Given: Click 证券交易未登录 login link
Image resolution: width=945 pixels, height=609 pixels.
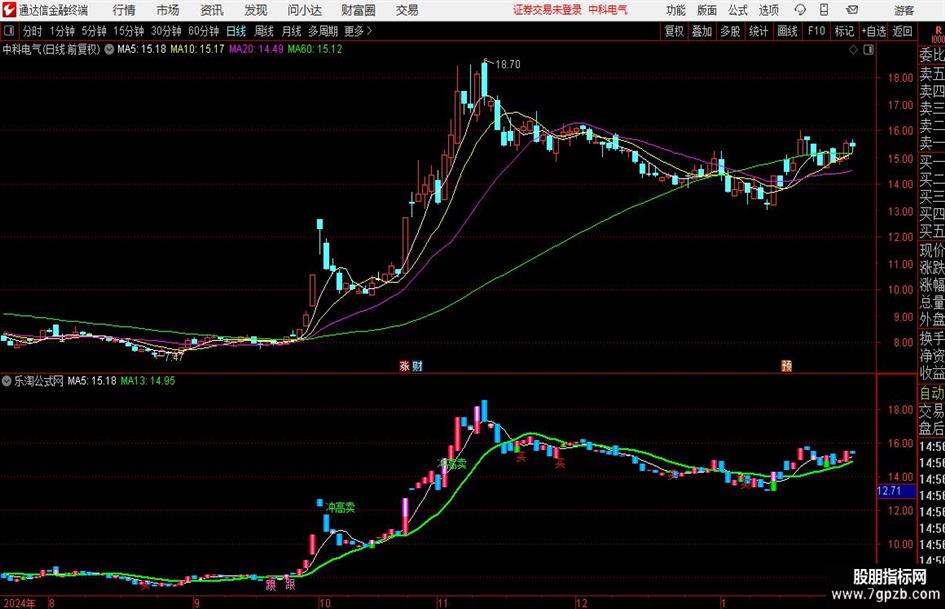Looking at the screenshot, I should [547, 10].
